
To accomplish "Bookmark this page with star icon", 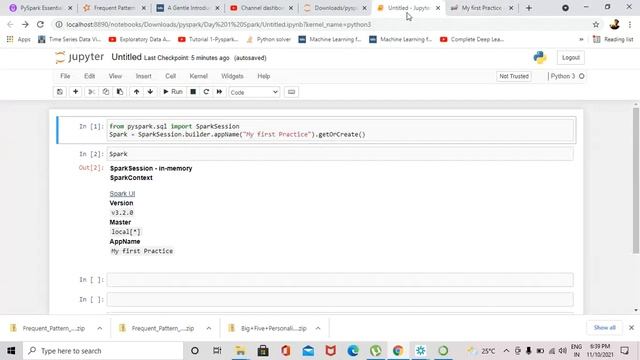I will [x=596, y=24].
